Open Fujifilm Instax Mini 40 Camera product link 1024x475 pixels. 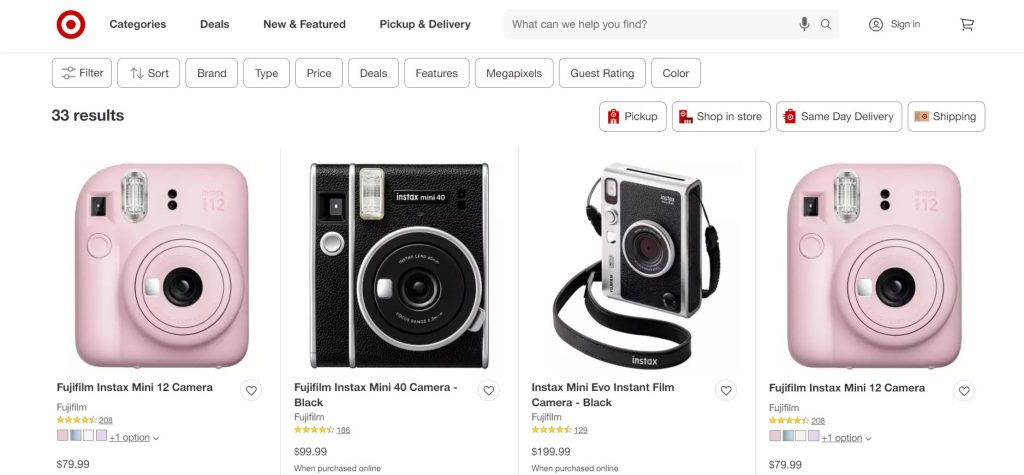(x=375, y=394)
